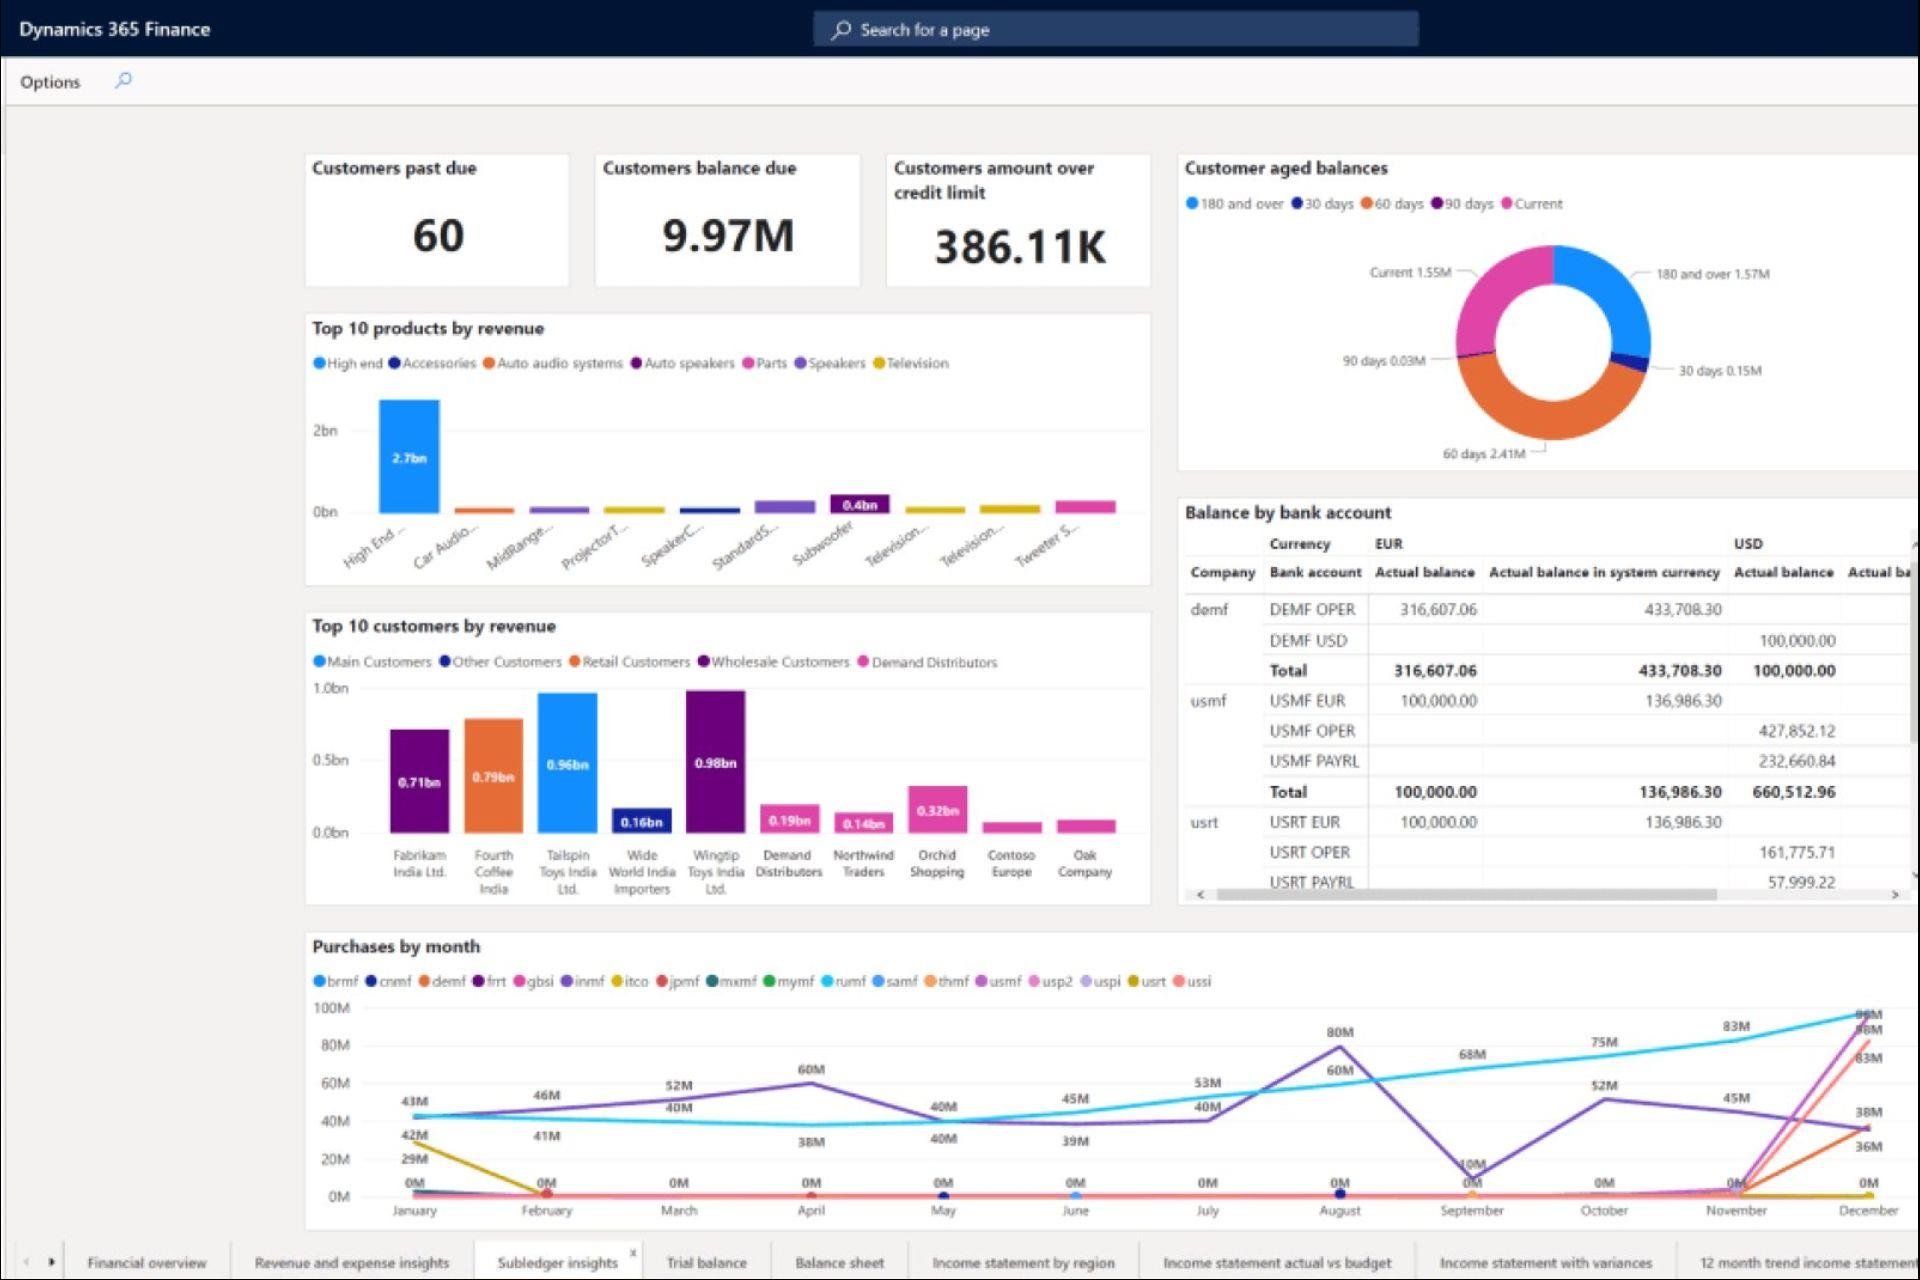Select the 660,512.96 total cell
The height and width of the screenshot is (1280, 1920).
tap(1794, 792)
